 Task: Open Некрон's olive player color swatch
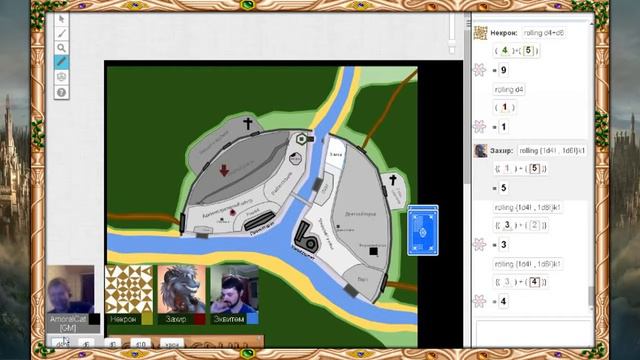[147, 319]
